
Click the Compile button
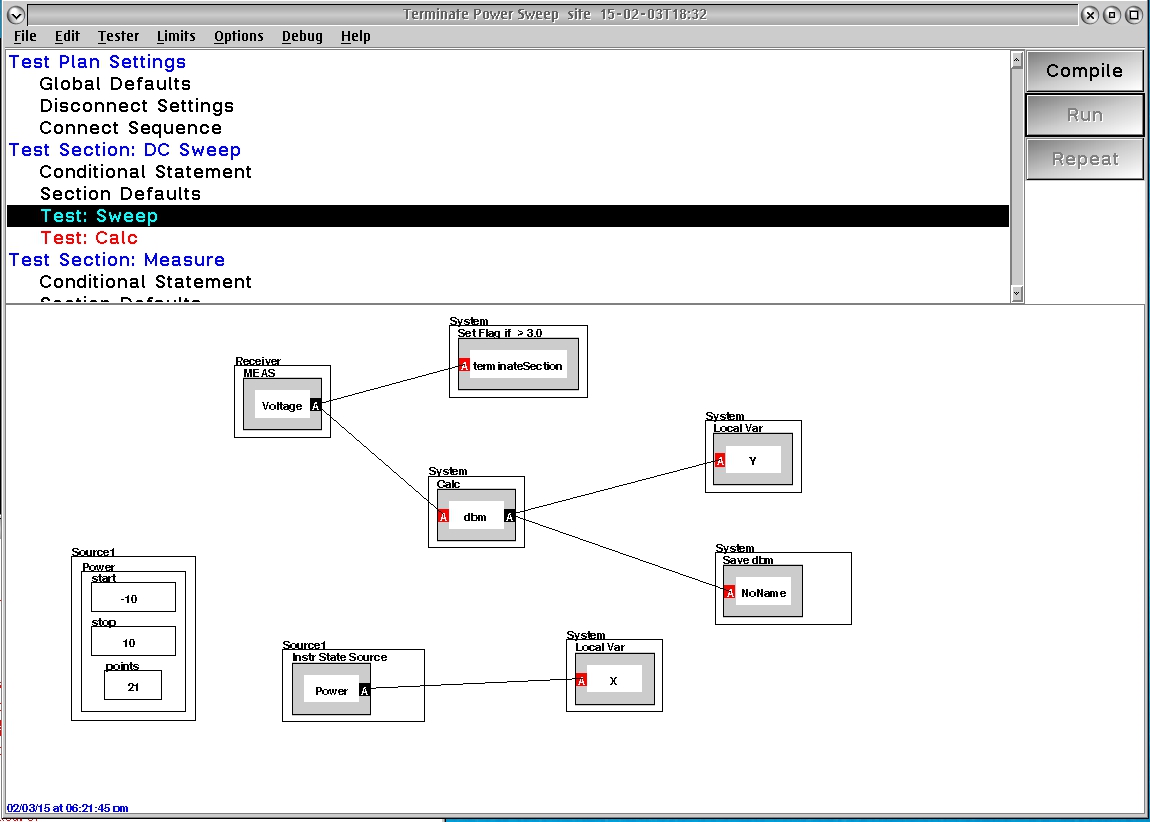tap(1084, 70)
